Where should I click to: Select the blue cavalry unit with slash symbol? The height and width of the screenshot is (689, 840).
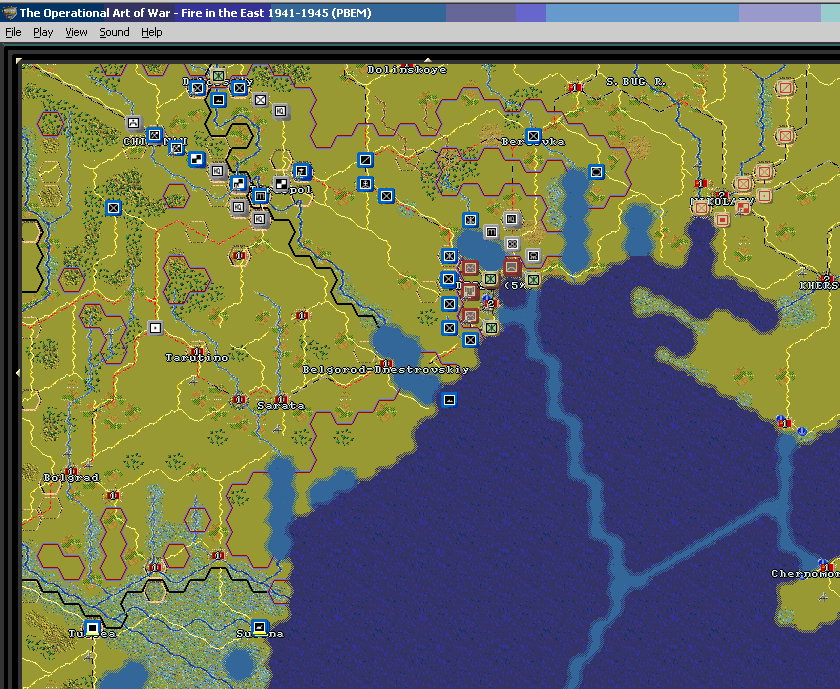[x=365, y=160]
